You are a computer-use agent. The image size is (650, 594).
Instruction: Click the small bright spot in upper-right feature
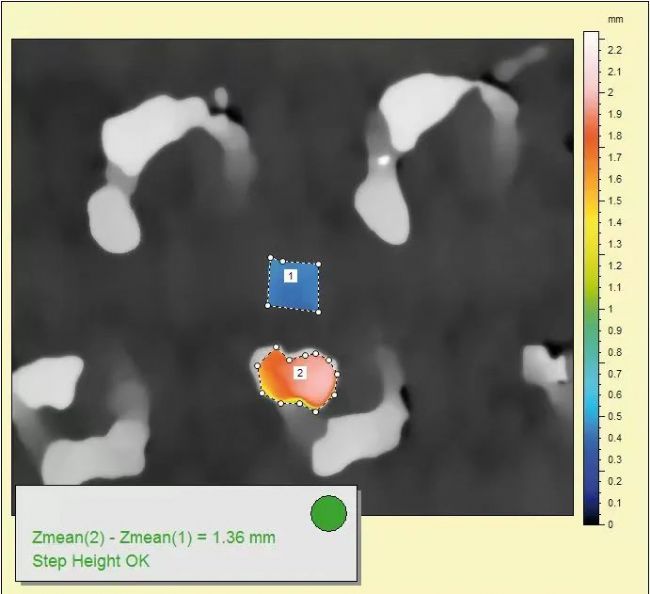tap(382, 159)
